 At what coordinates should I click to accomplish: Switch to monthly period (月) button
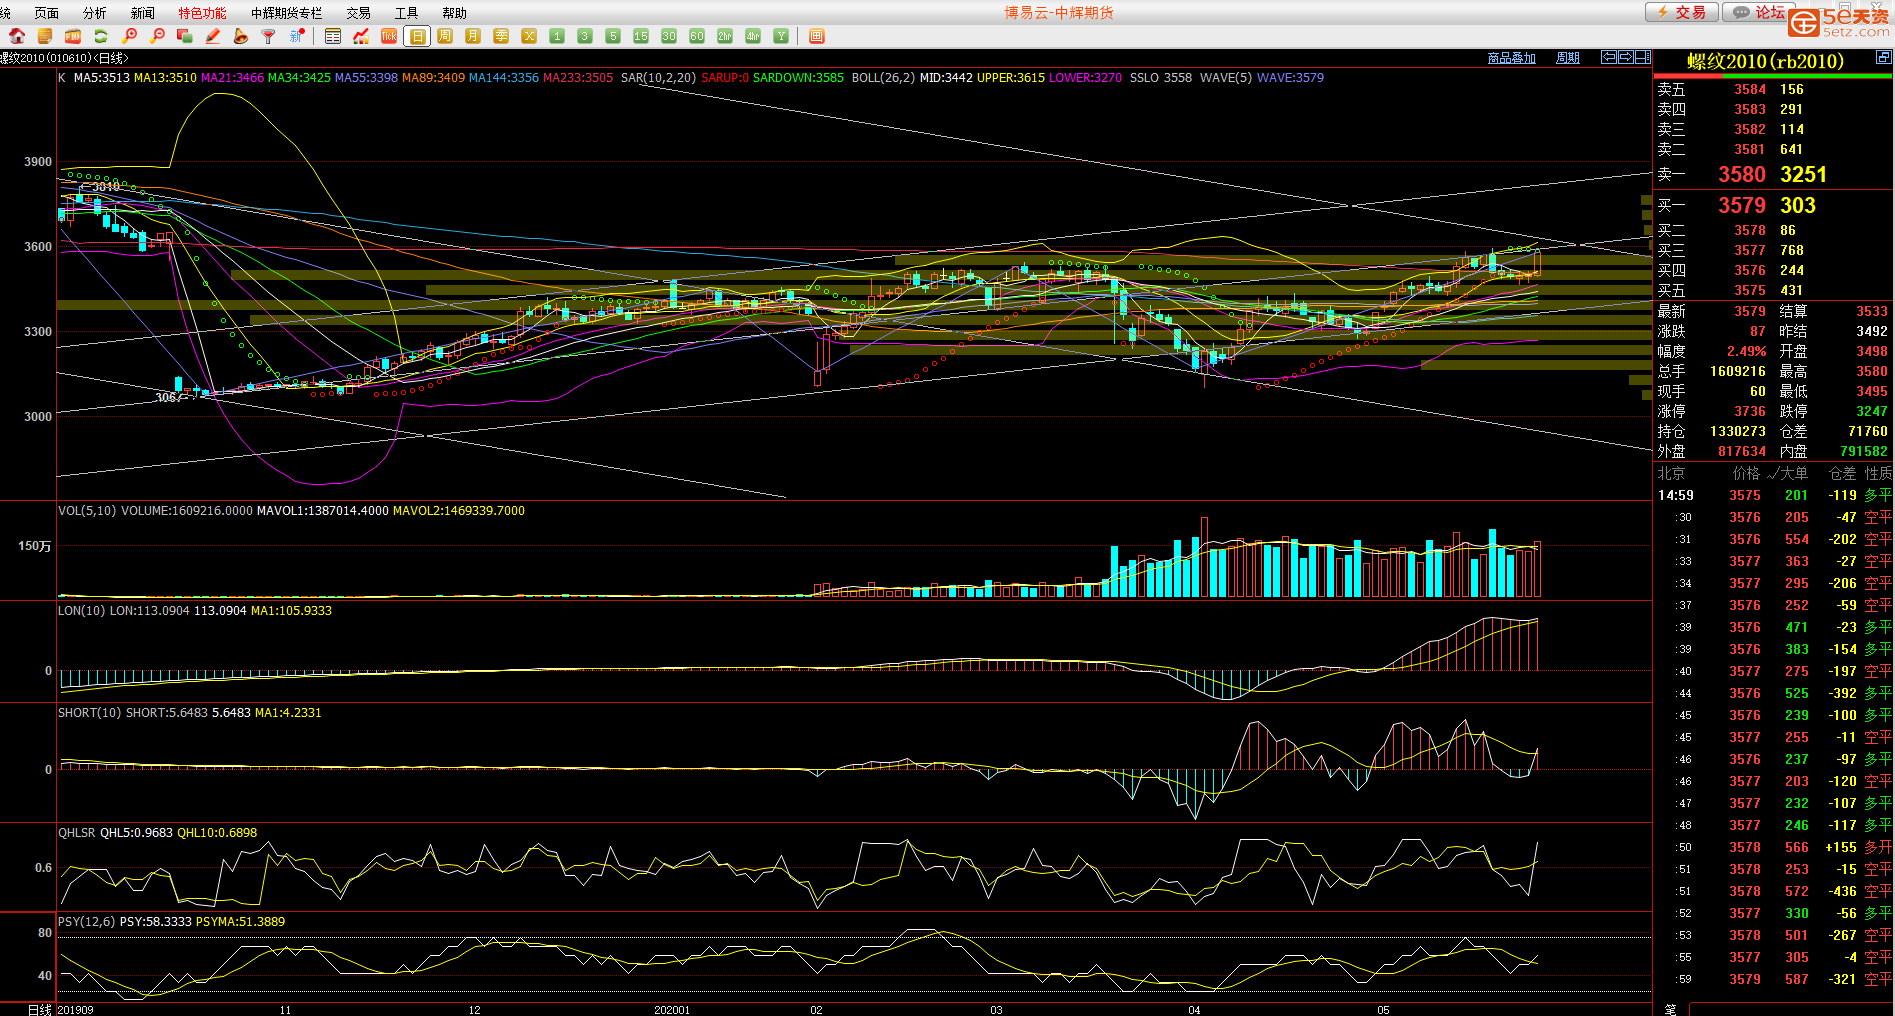[473, 36]
